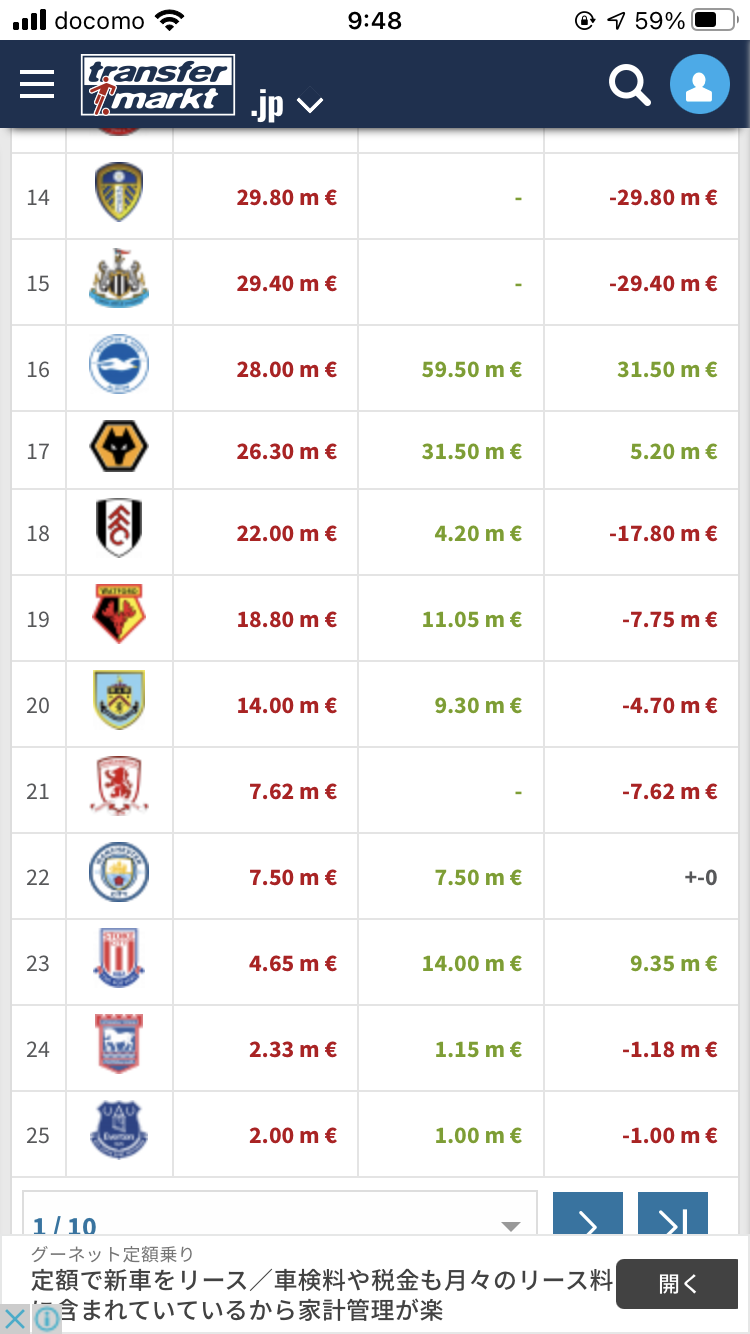Expand the .jp domain dropdown
Viewport: 750px width, 1334px height.
[287, 105]
